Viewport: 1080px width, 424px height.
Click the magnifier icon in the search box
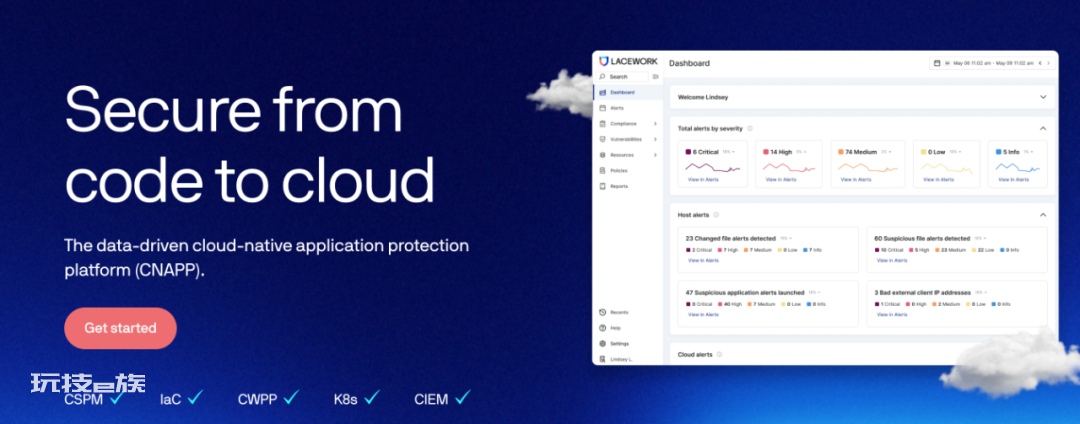tap(602, 76)
